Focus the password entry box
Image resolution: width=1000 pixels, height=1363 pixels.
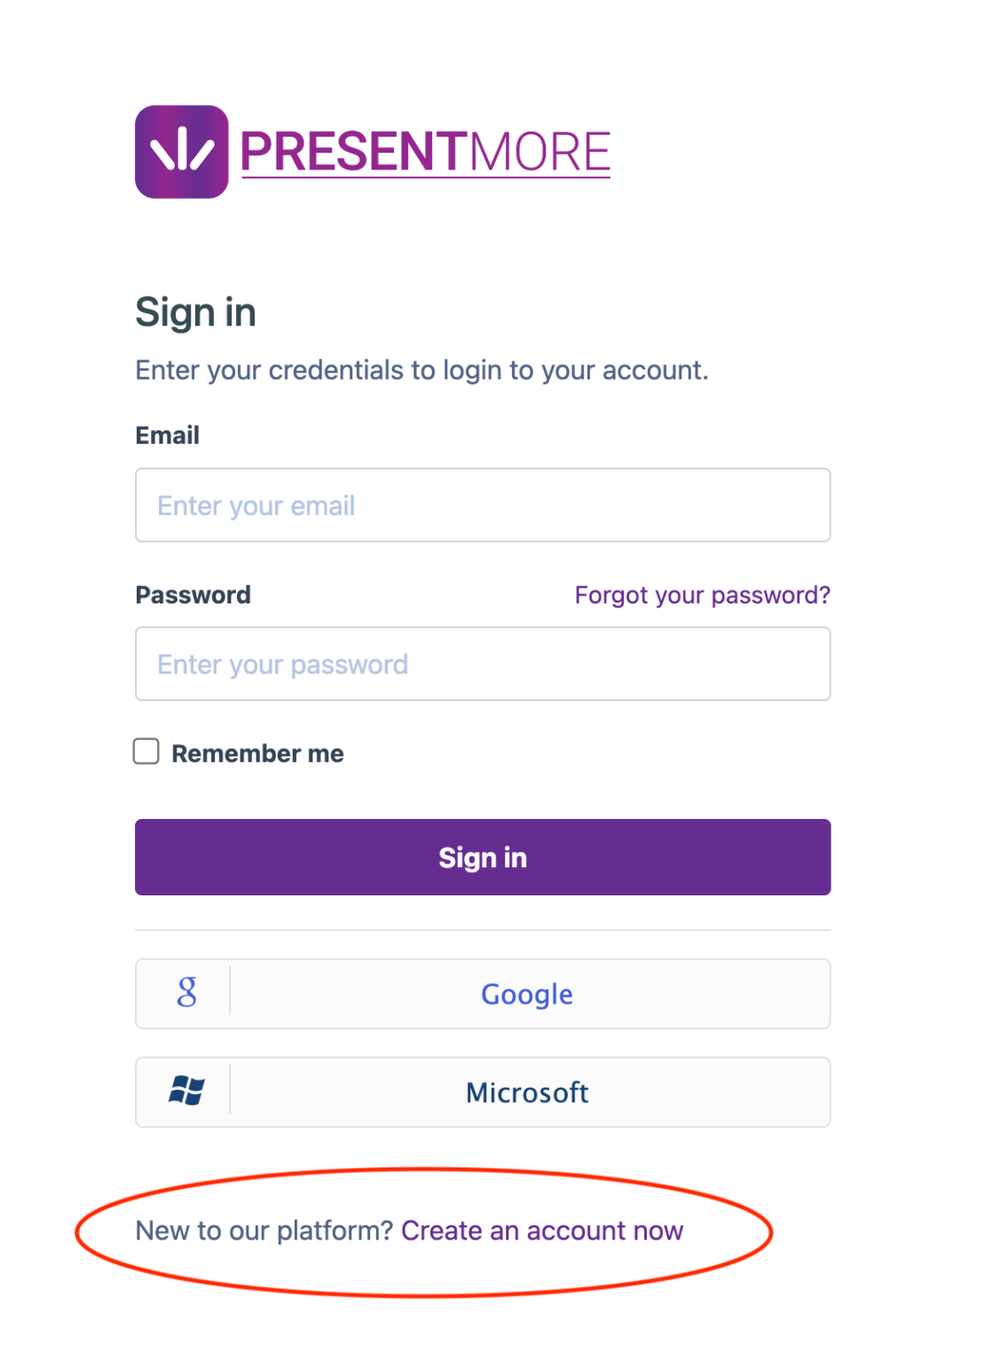tap(483, 663)
